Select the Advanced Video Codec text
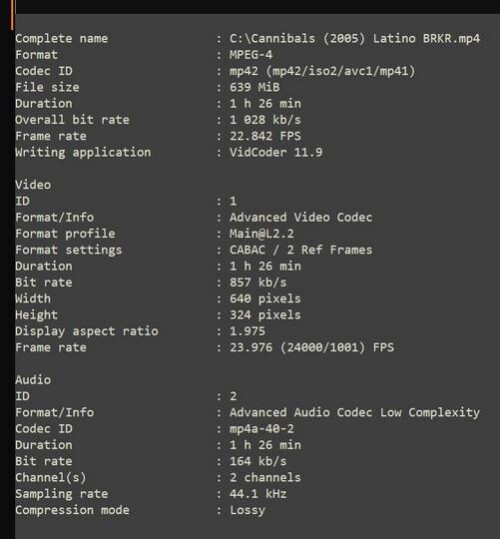 301,217
